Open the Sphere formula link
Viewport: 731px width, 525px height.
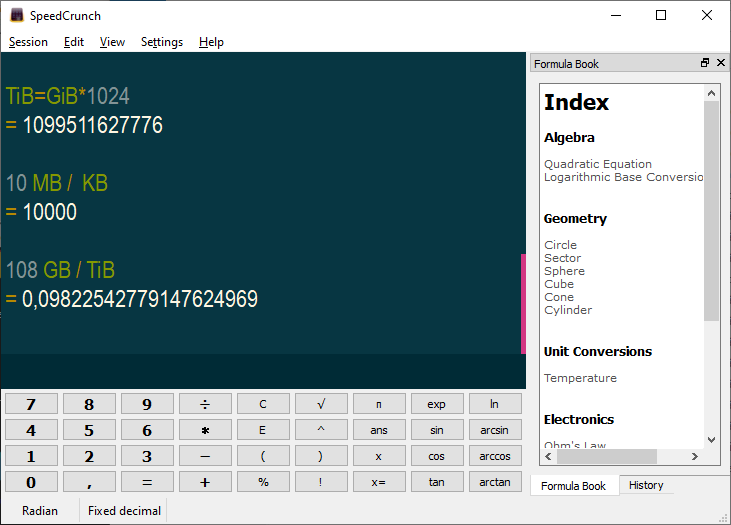[564, 271]
